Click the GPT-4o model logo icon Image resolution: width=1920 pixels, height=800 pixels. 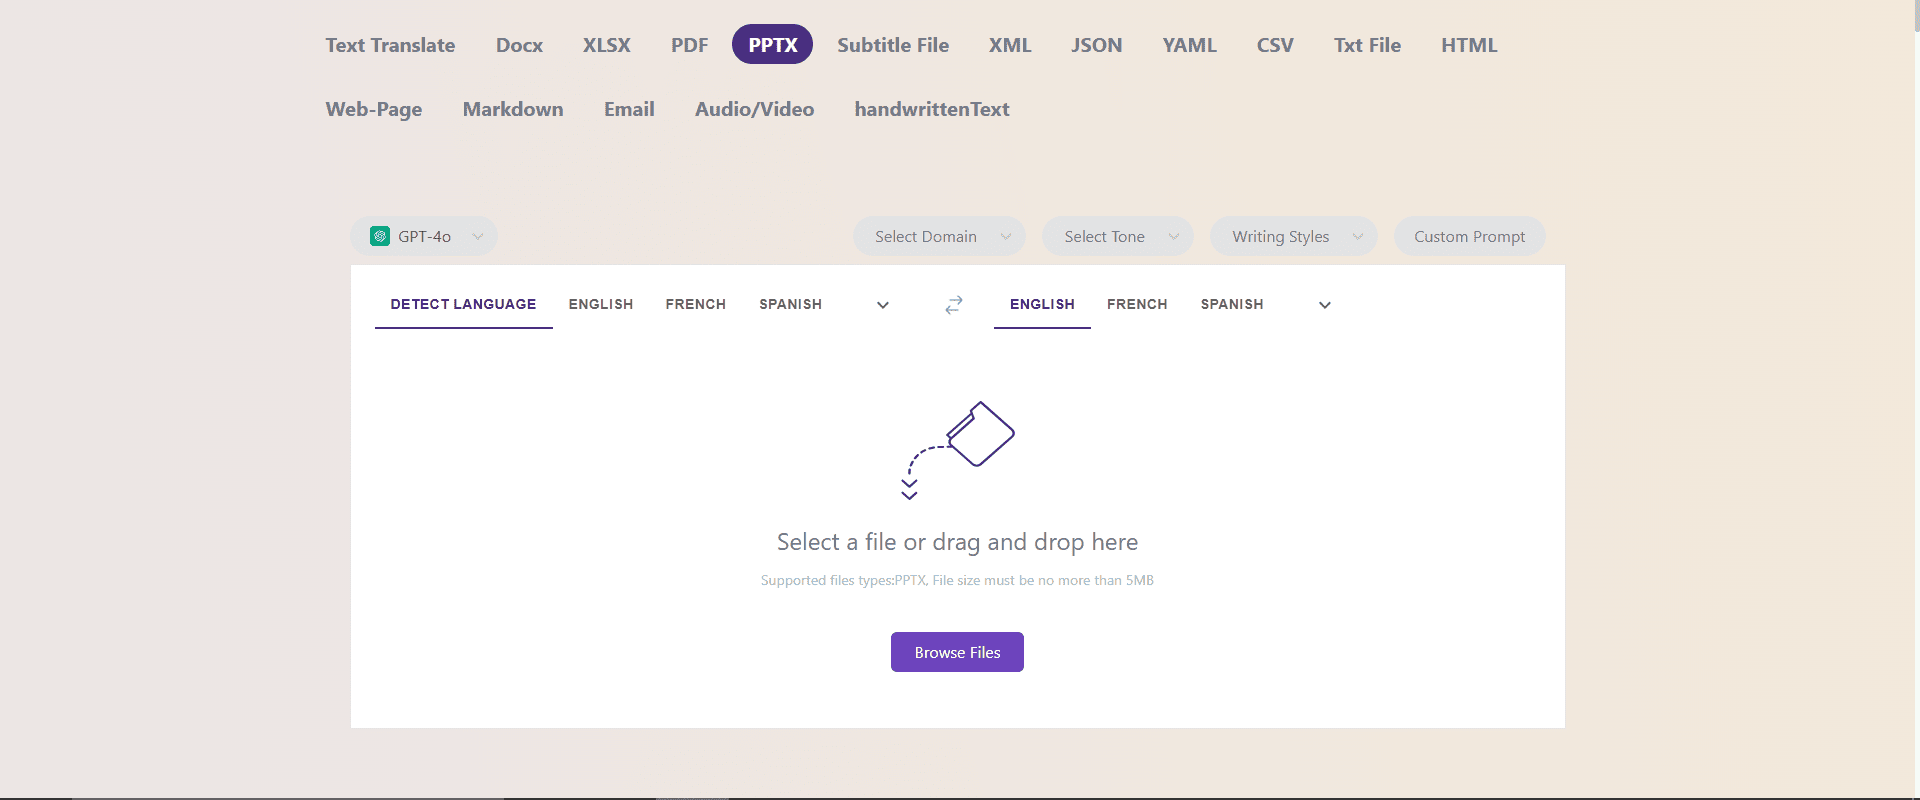click(x=380, y=236)
